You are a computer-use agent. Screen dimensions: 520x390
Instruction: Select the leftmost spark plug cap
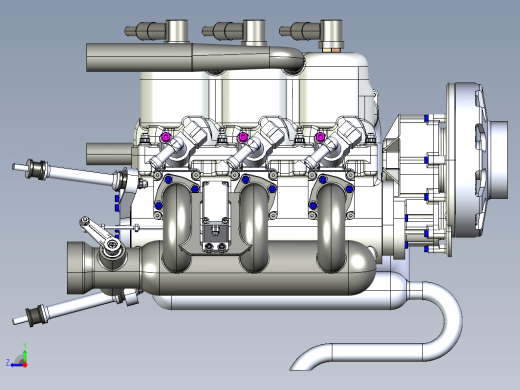pos(157,31)
